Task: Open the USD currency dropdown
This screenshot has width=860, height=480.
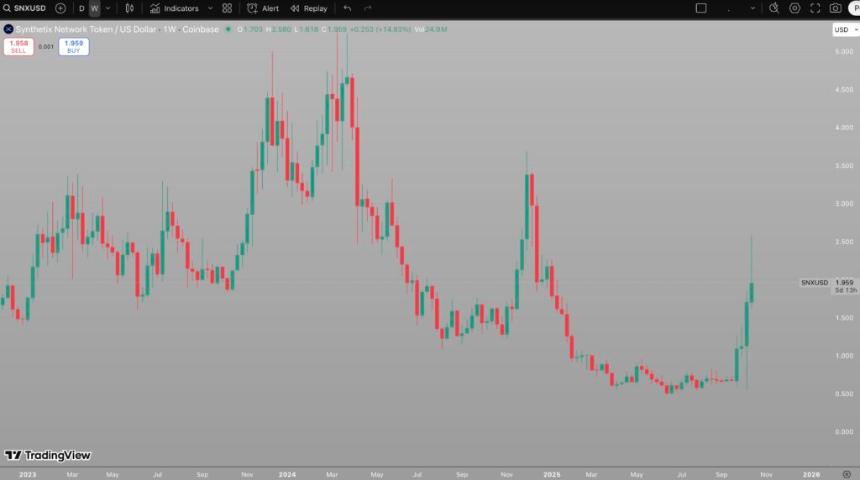Action: (843, 30)
